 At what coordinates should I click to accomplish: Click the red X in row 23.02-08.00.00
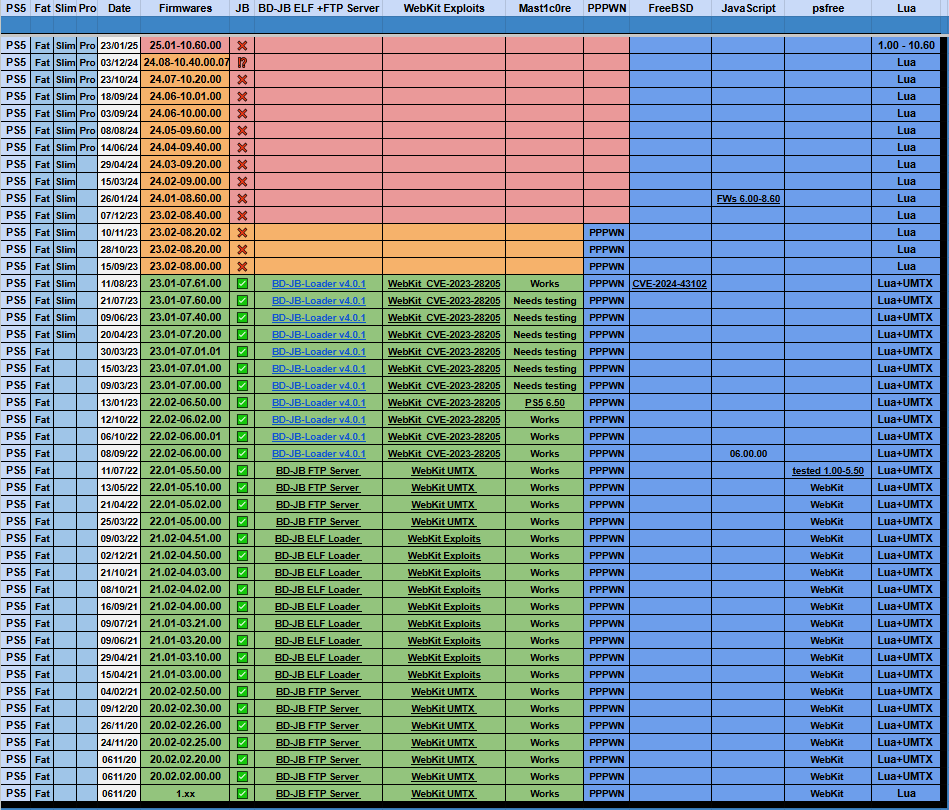(242, 266)
